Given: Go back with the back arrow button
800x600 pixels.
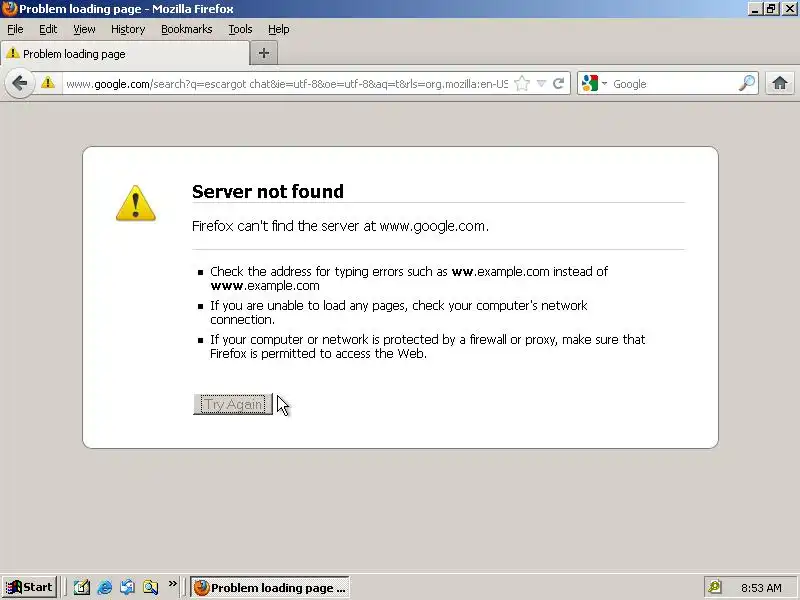Looking at the screenshot, I should 19,83.
